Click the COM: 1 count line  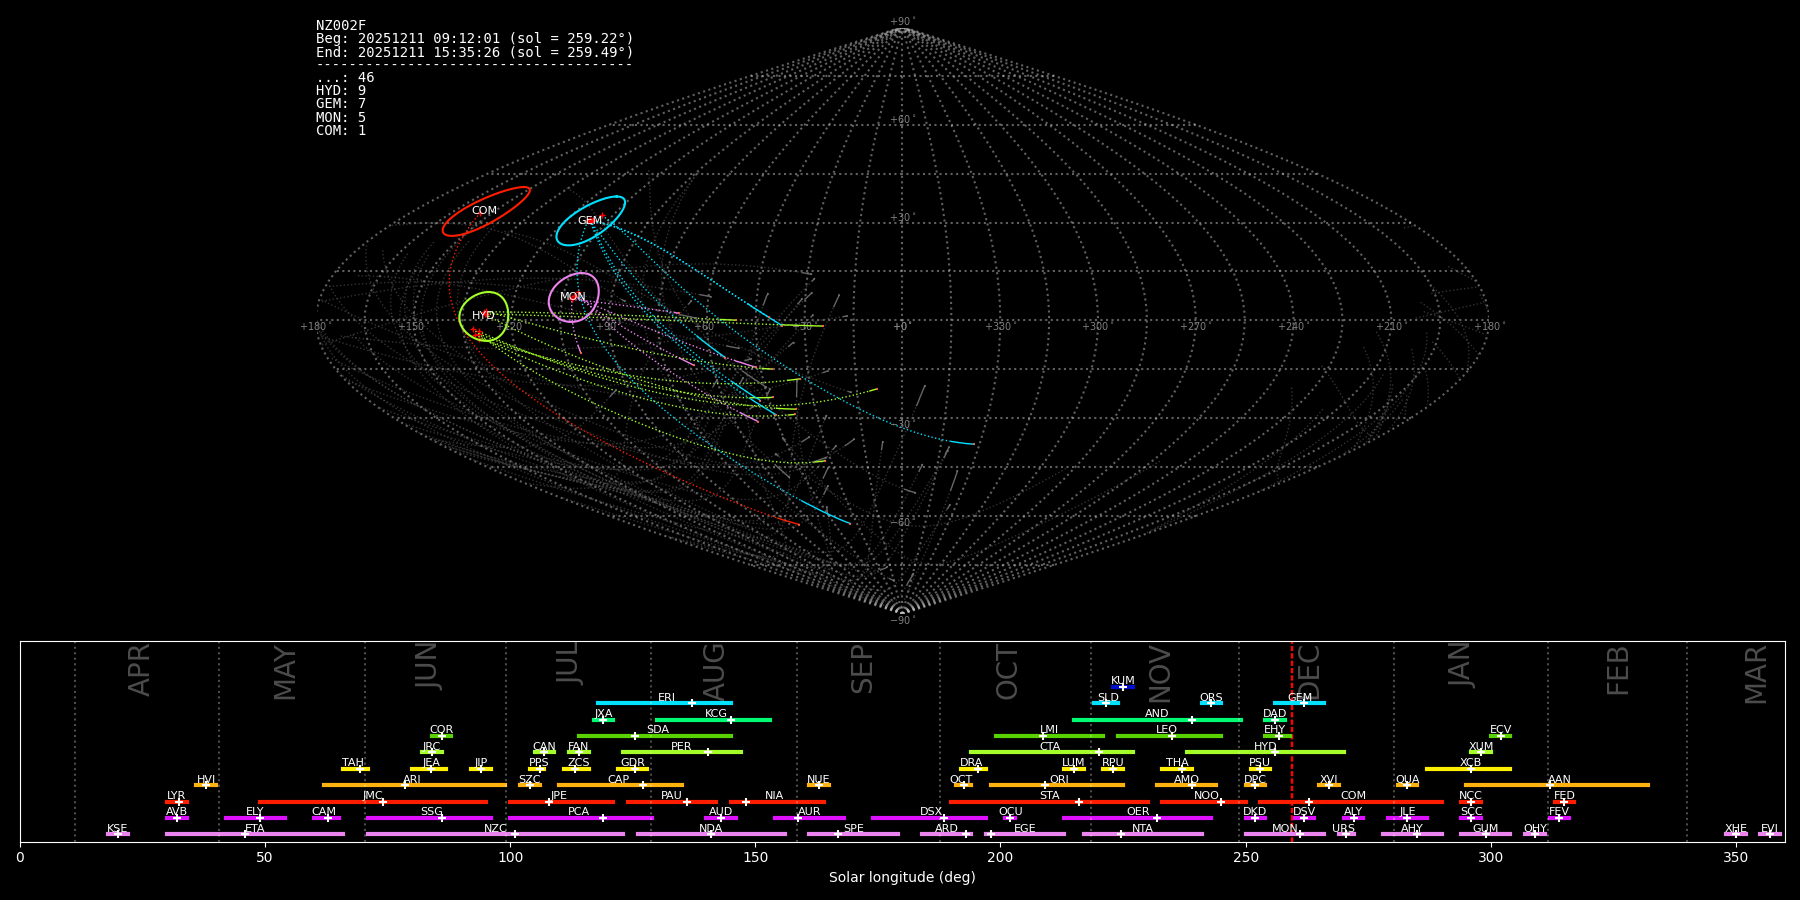[x=341, y=131]
